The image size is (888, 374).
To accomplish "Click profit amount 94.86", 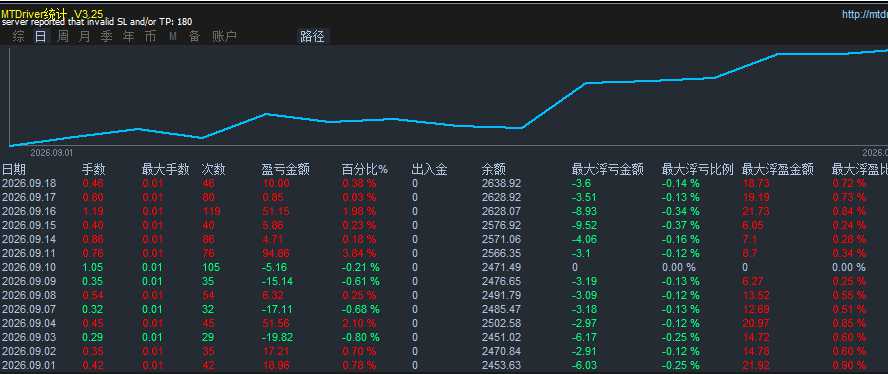I will pos(276,253).
